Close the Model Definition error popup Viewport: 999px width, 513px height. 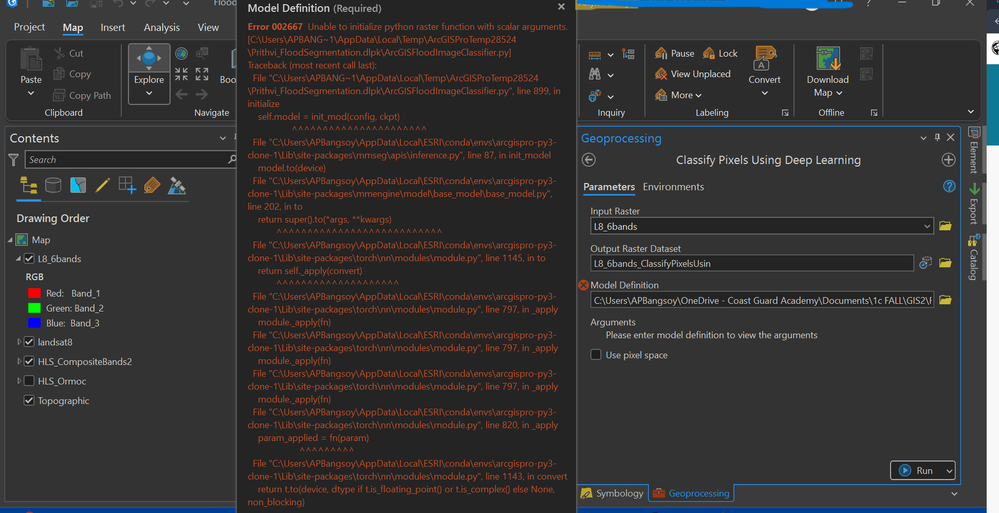click(x=561, y=7)
